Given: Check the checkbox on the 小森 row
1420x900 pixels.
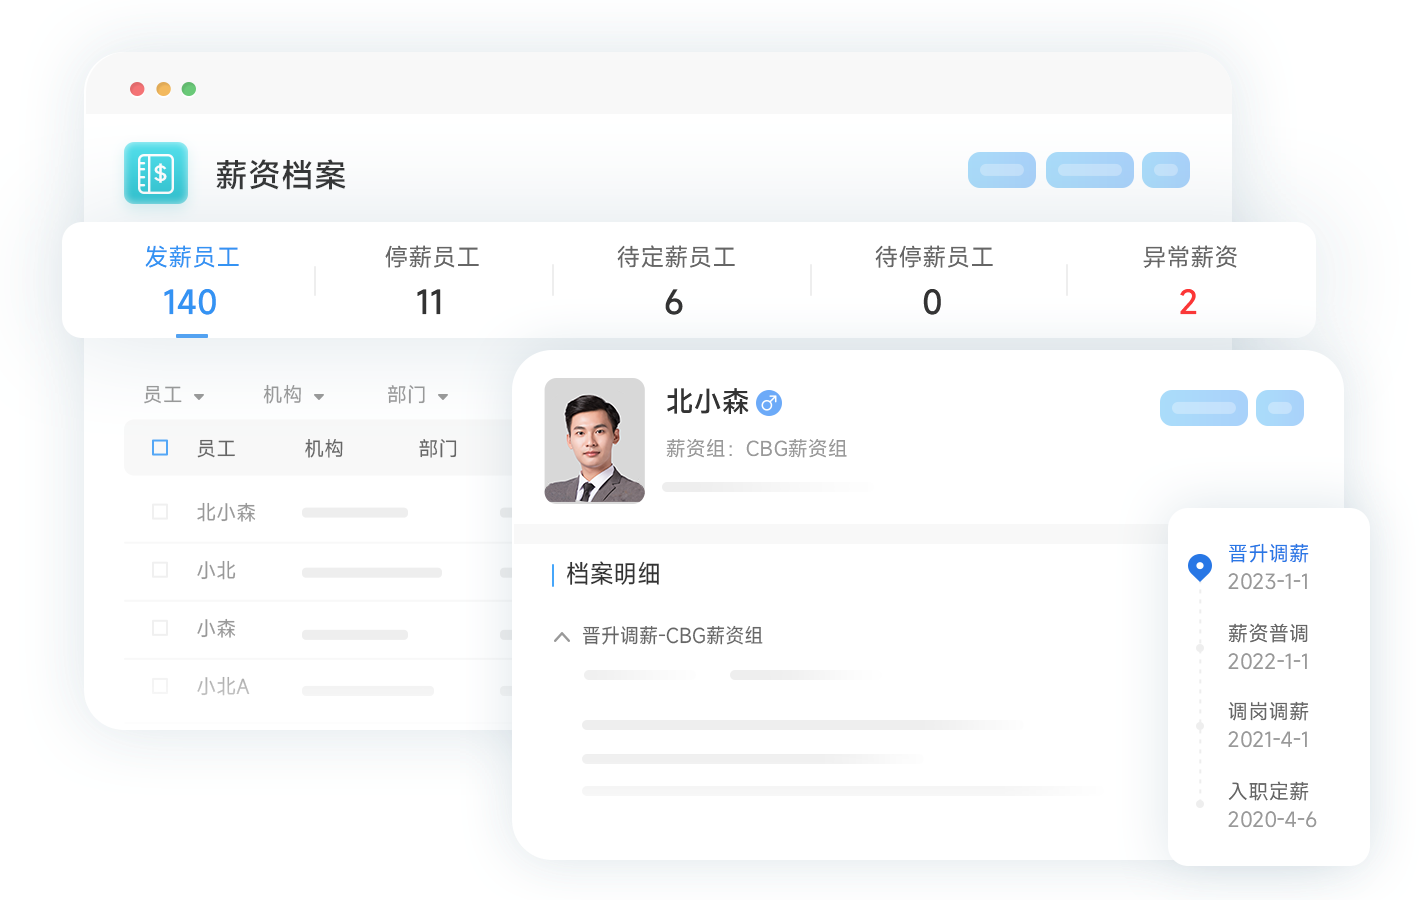Looking at the screenshot, I should pyautogui.click(x=160, y=629).
